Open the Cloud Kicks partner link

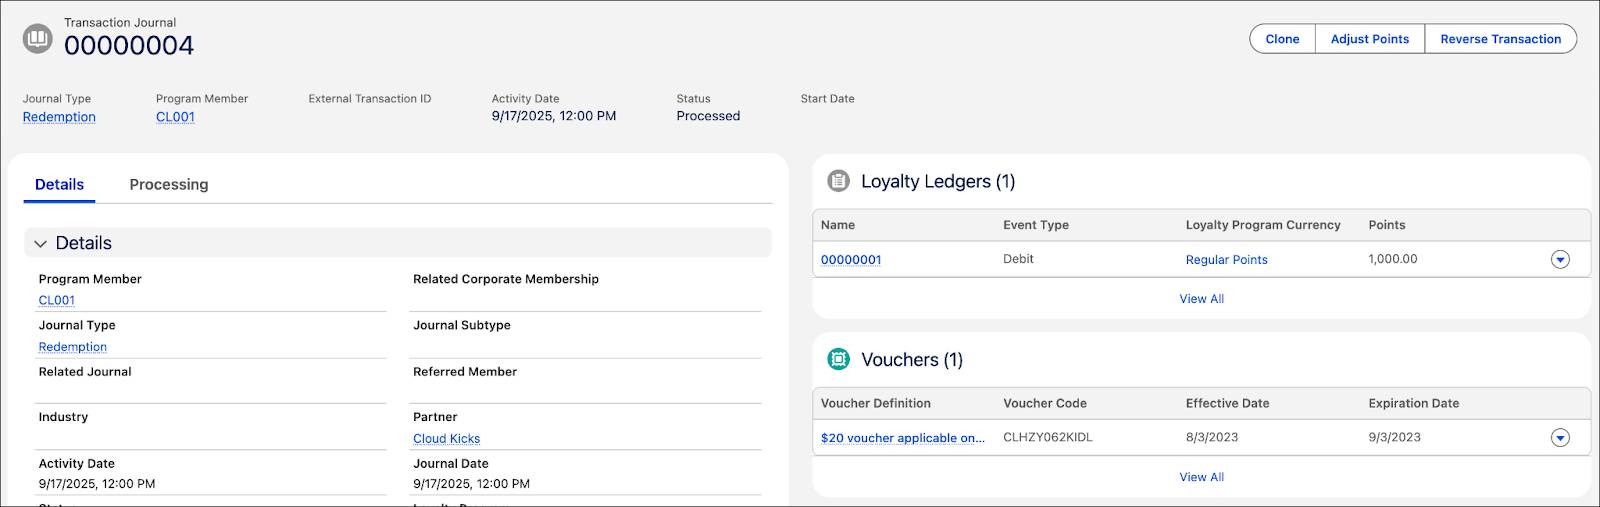point(446,439)
